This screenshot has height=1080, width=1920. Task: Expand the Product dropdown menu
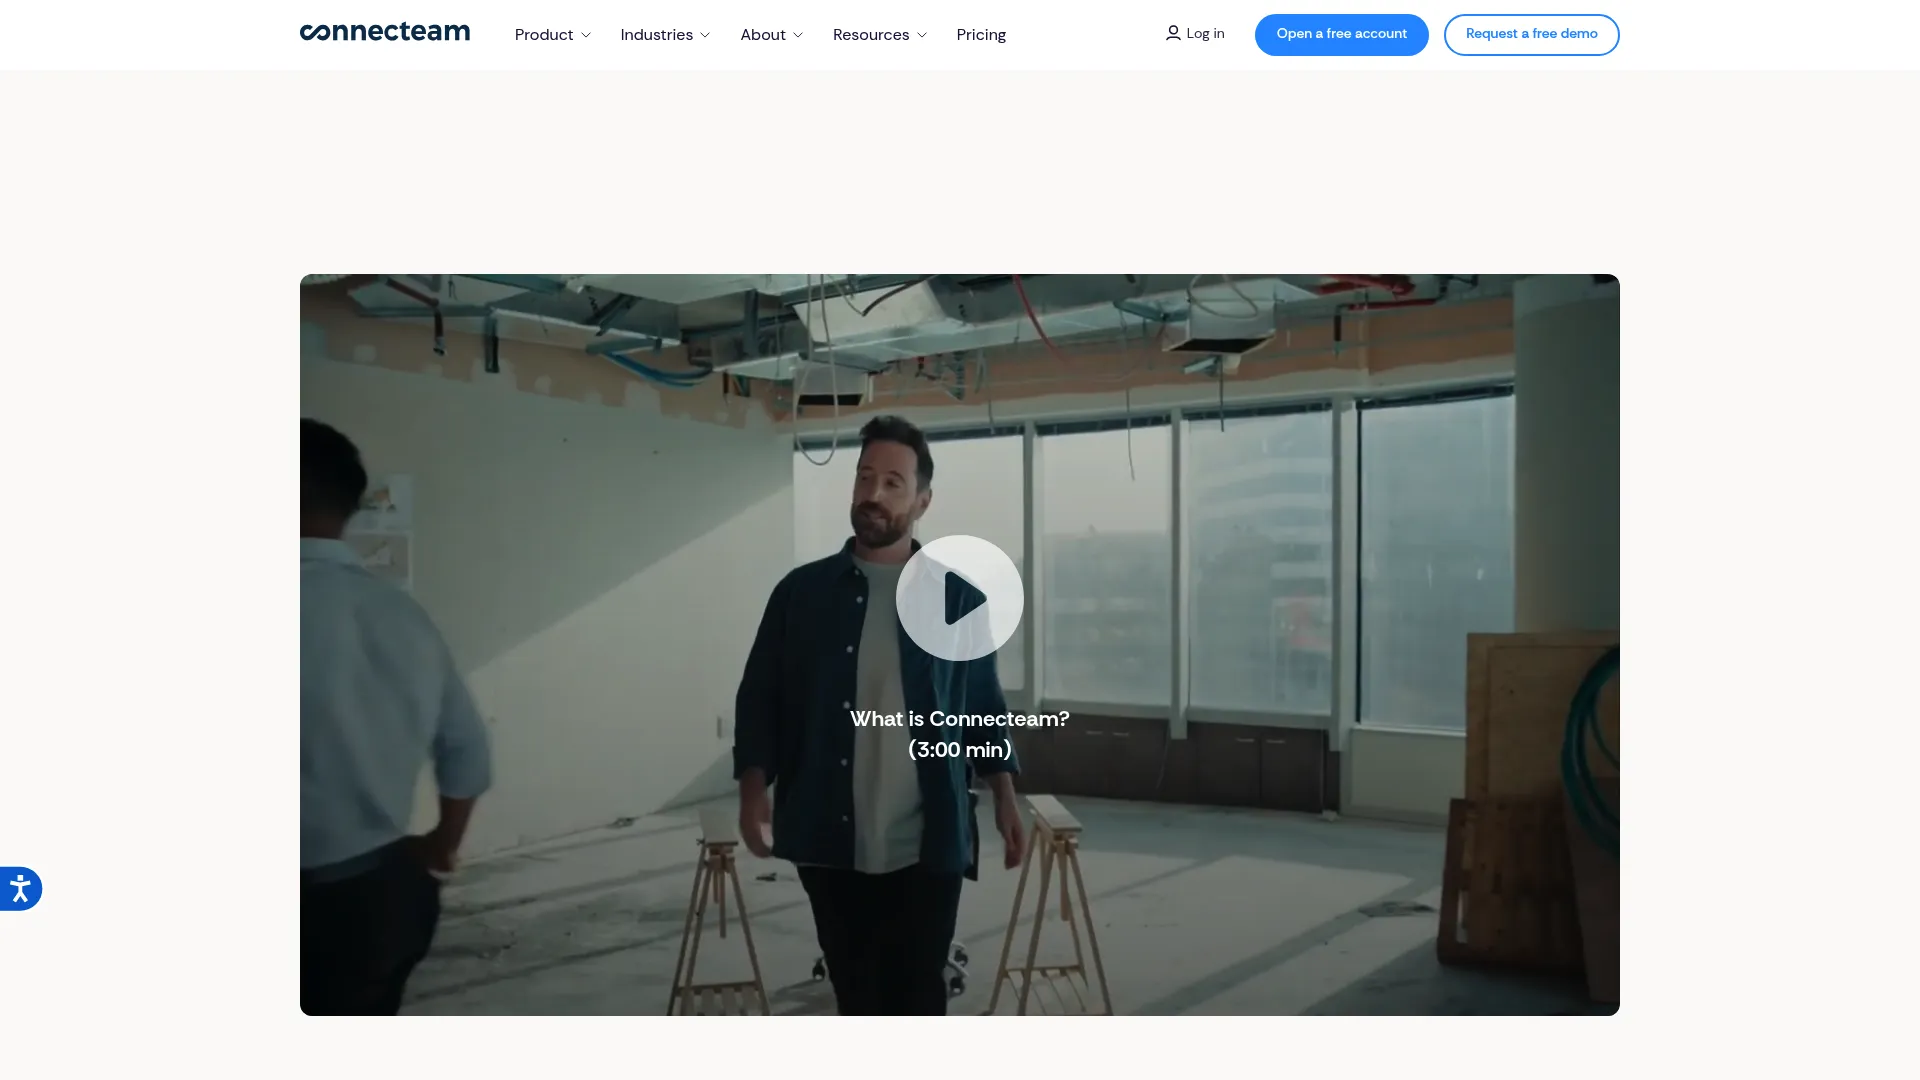553,35
